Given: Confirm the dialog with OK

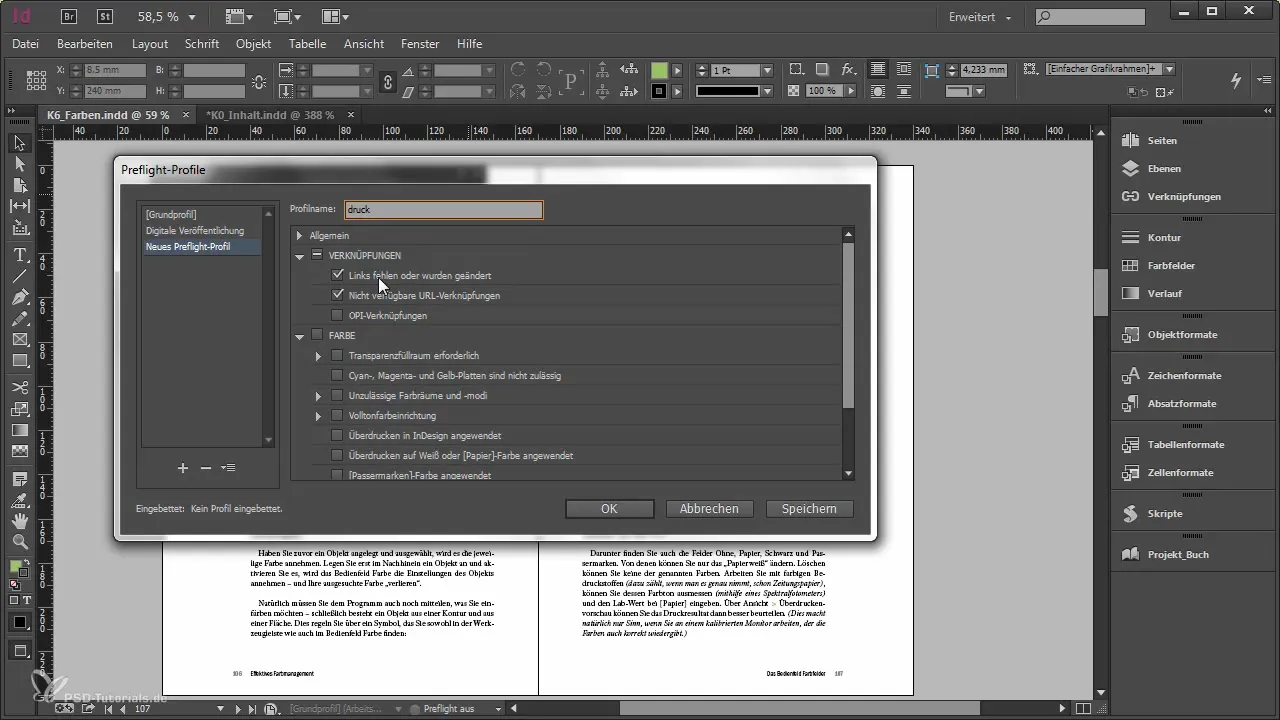Looking at the screenshot, I should click(x=609, y=509).
